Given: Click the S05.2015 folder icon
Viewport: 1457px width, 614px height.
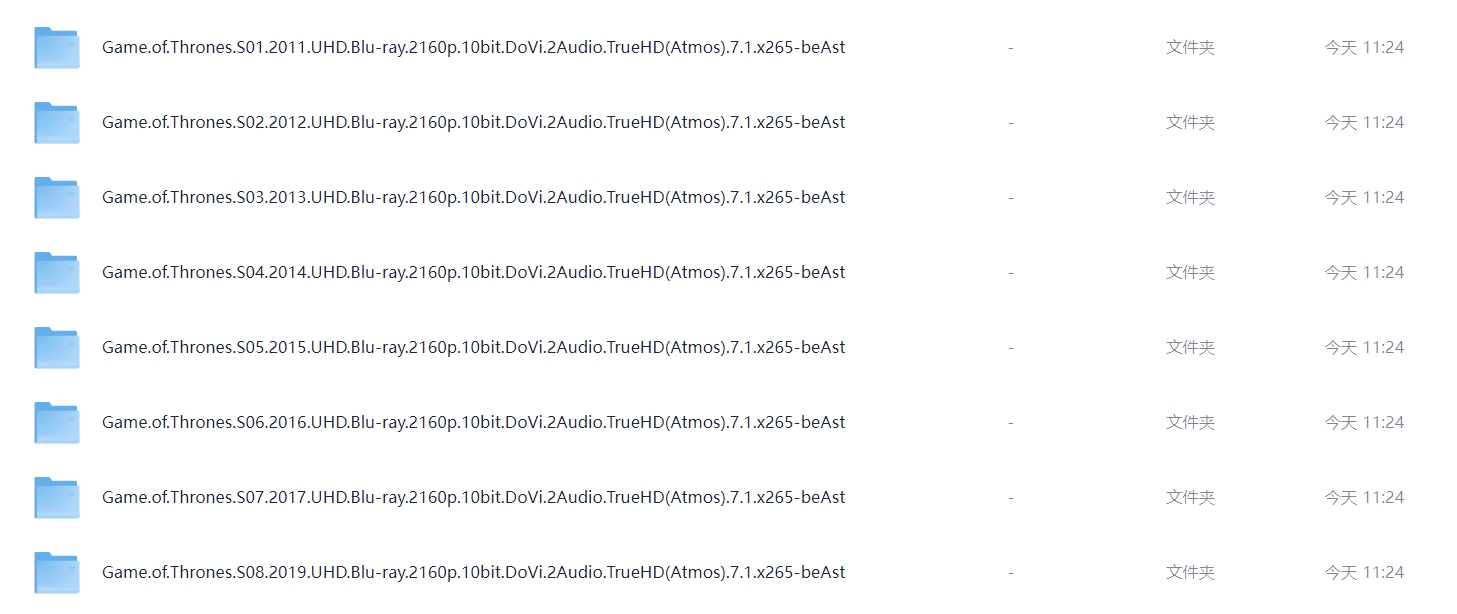Looking at the screenshot, I should click(57, 347).
